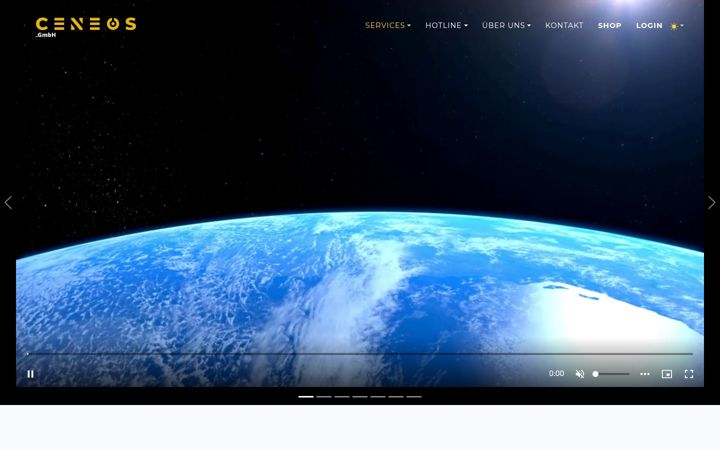Open the Services dropdown menu
Viewport: 720px width, 450px height.
(388, 25)
